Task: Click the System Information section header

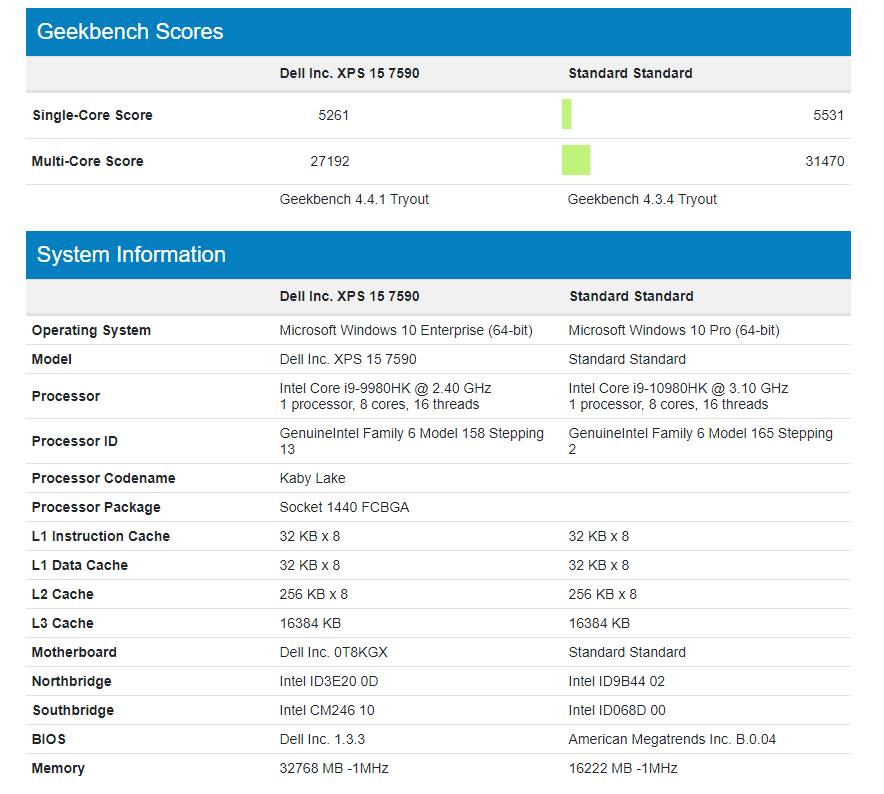Action: click(131, 255)
